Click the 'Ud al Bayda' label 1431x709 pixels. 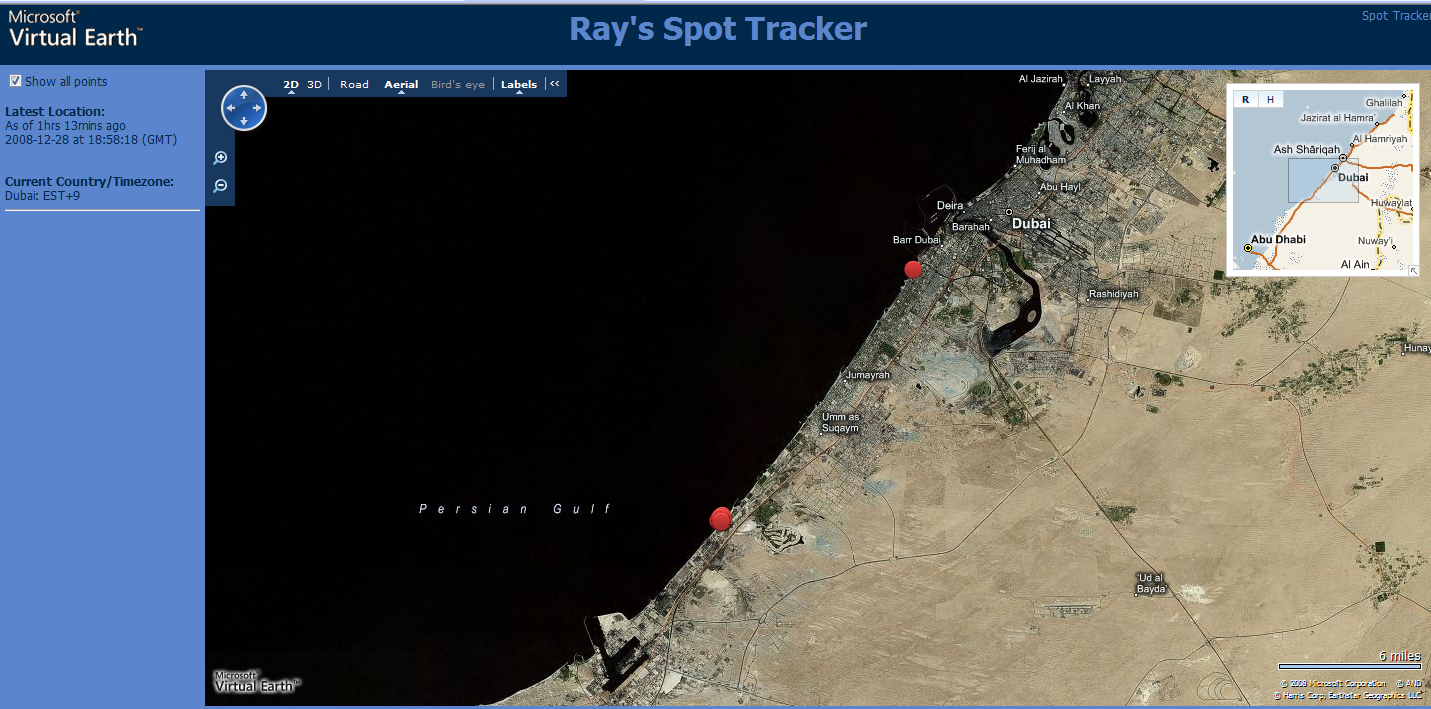1151,583
